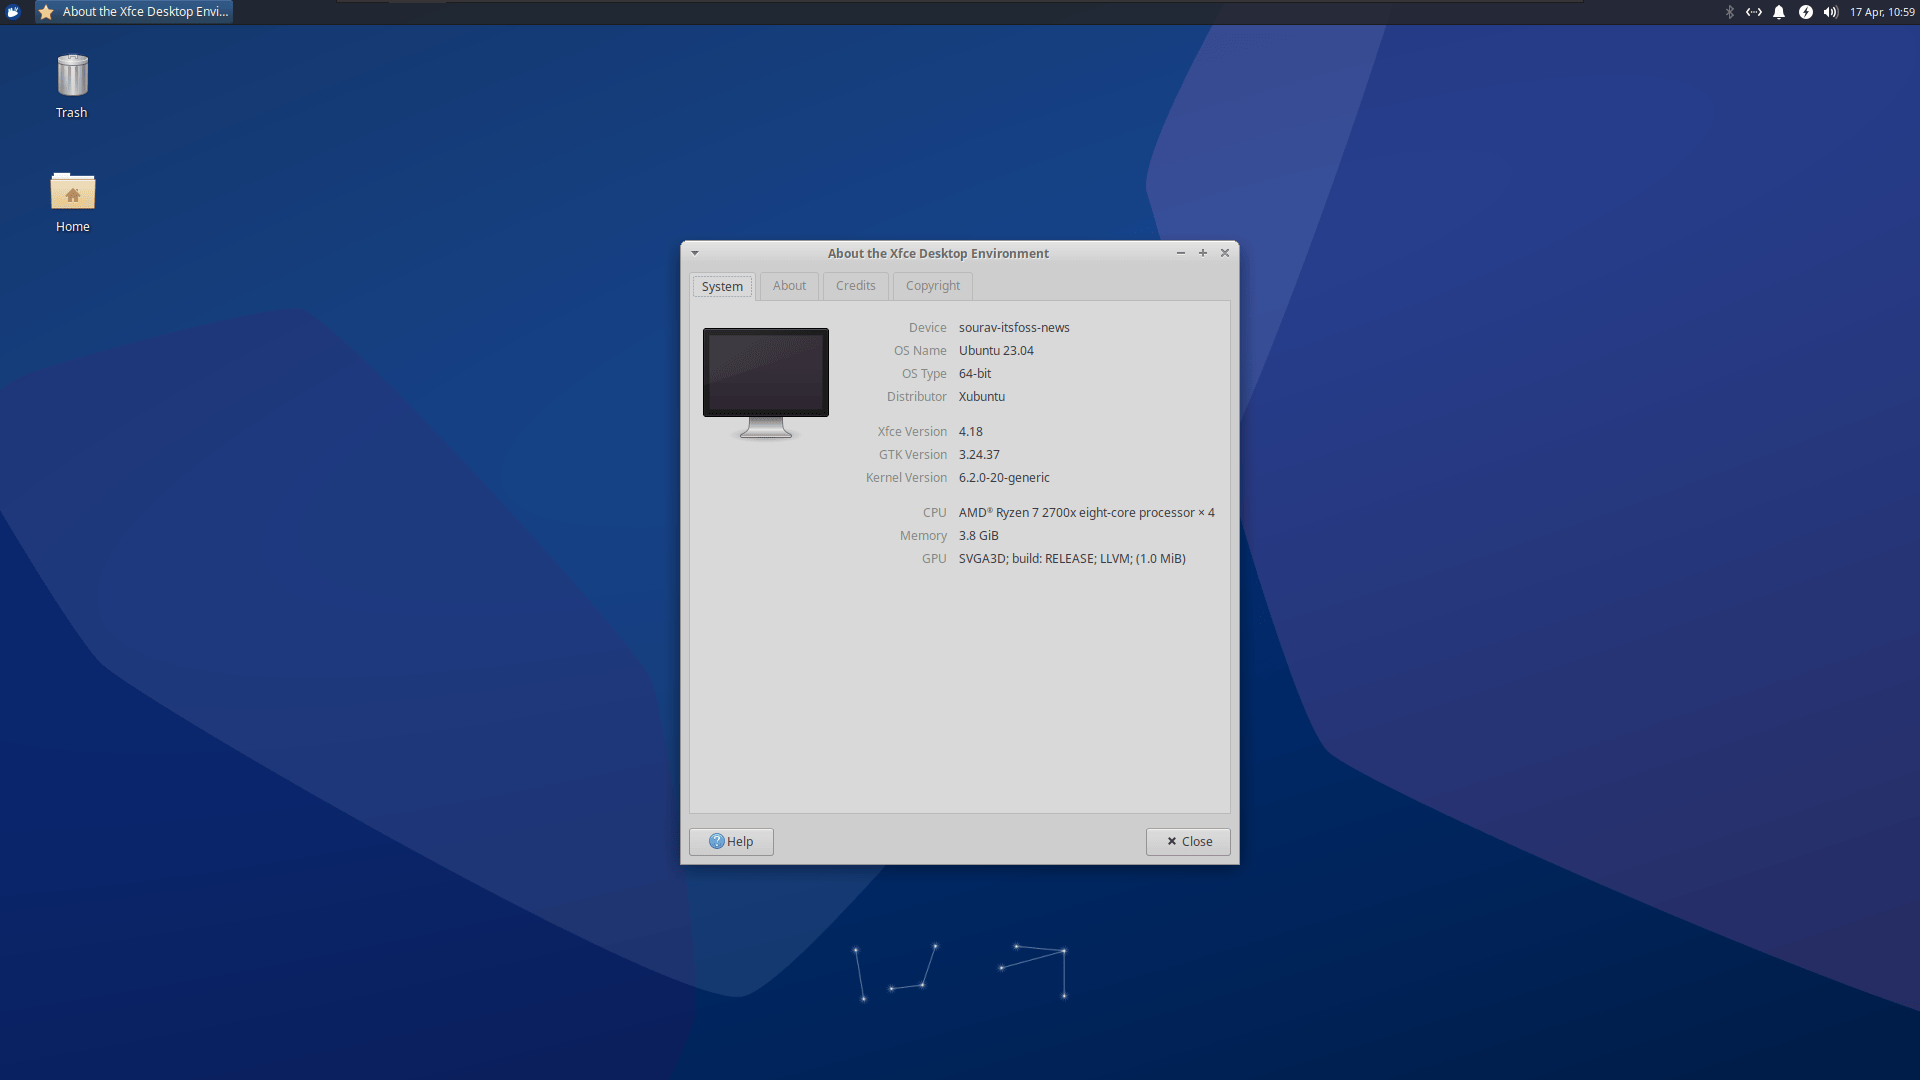Toggle Bluetooth on/off via status icon
Image resolution: width=1920 pixels, height=1080 pixels.
(x=1729, y=12)
